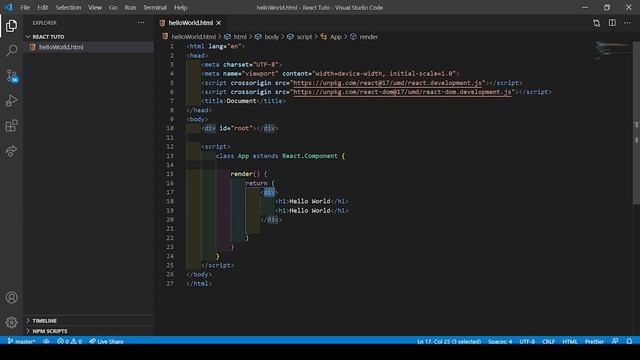
Task: Open editor More Actions ellipsis
Action: 627,23
